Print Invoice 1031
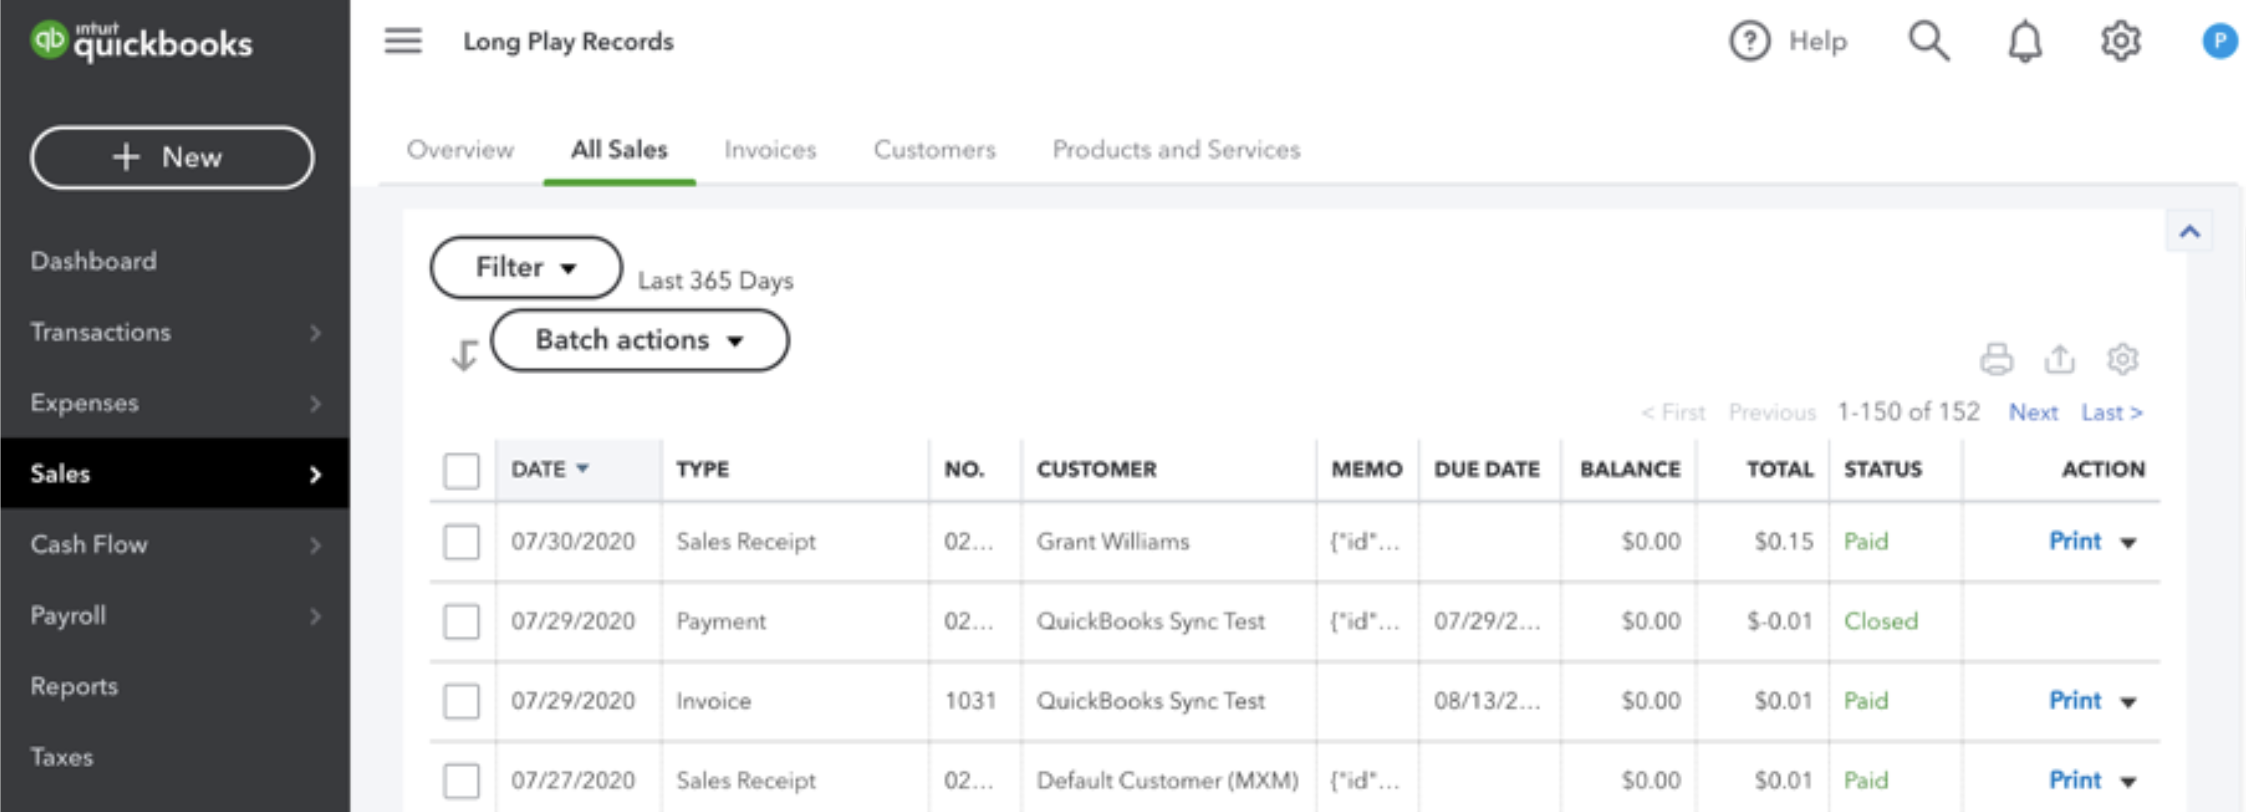 coord(2075,700)
